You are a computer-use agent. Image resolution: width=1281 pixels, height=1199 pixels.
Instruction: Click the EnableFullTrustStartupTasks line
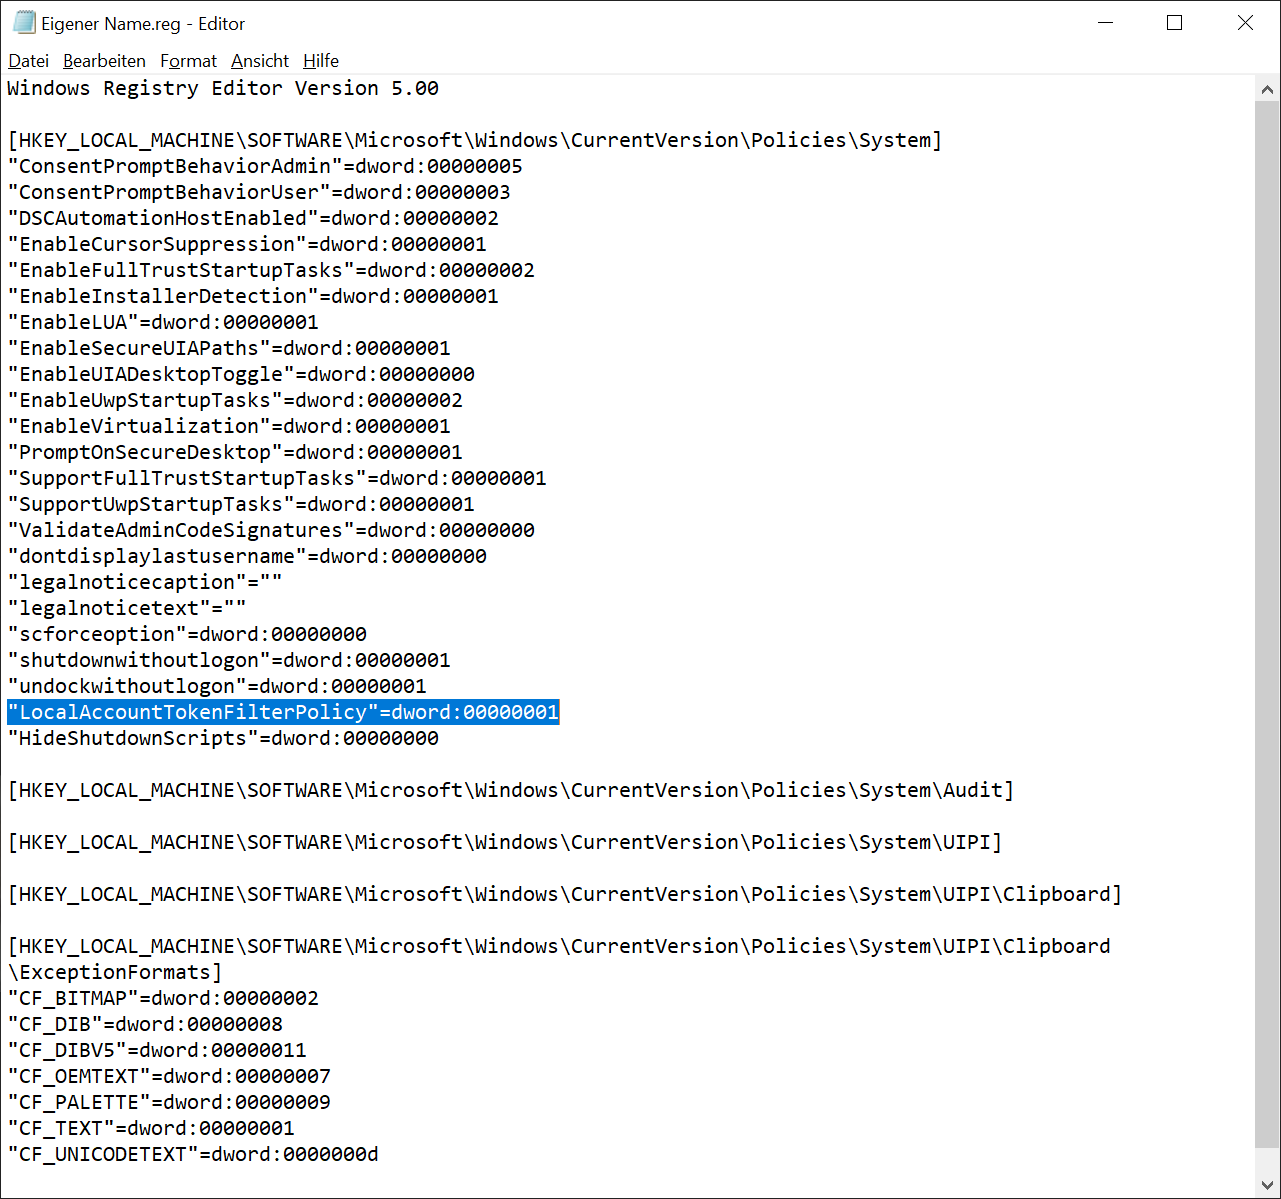271,270
